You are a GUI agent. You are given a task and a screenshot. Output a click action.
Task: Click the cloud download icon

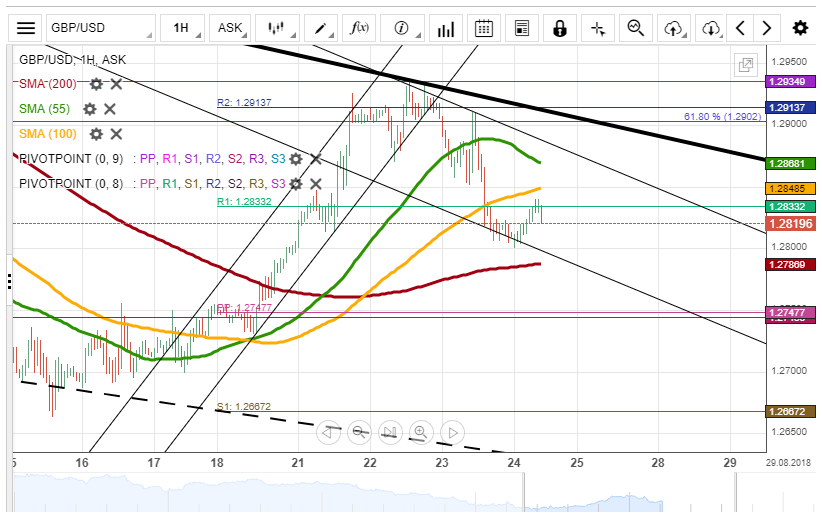pos(710,28)
